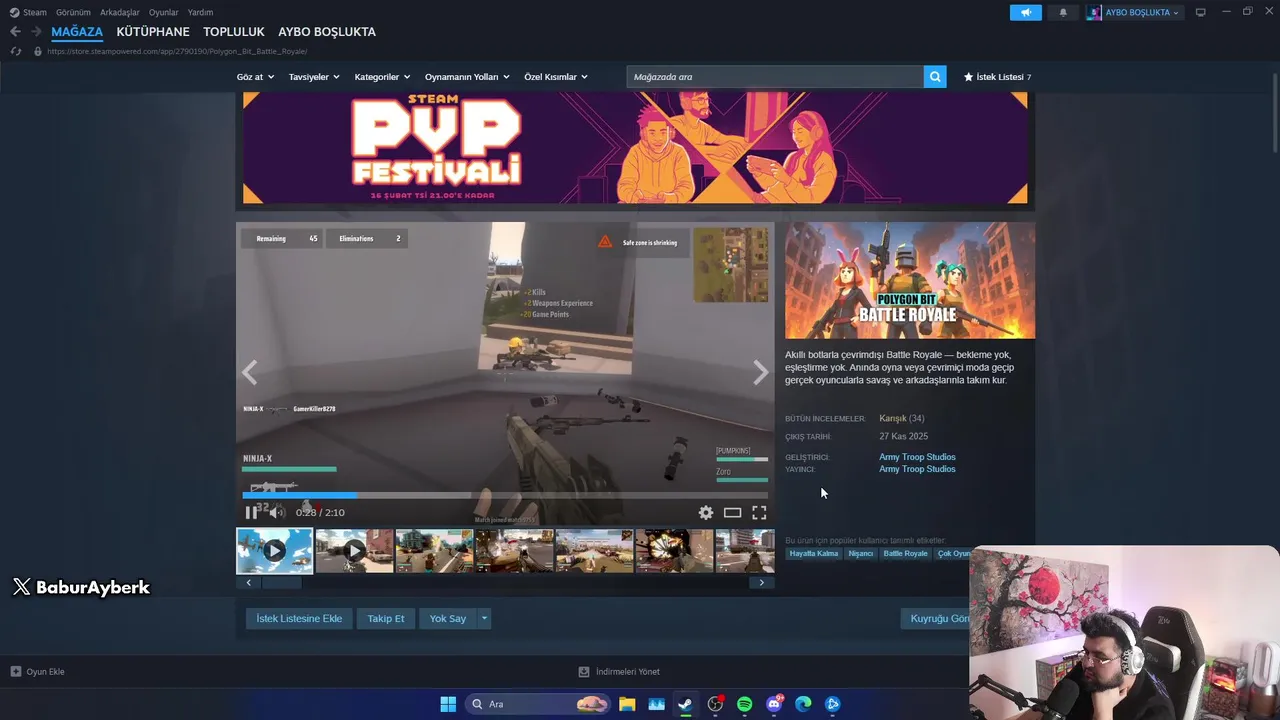Open trailer settings gear icon
This screenshot has height=720, width=1280.
(x=706, y=512)
